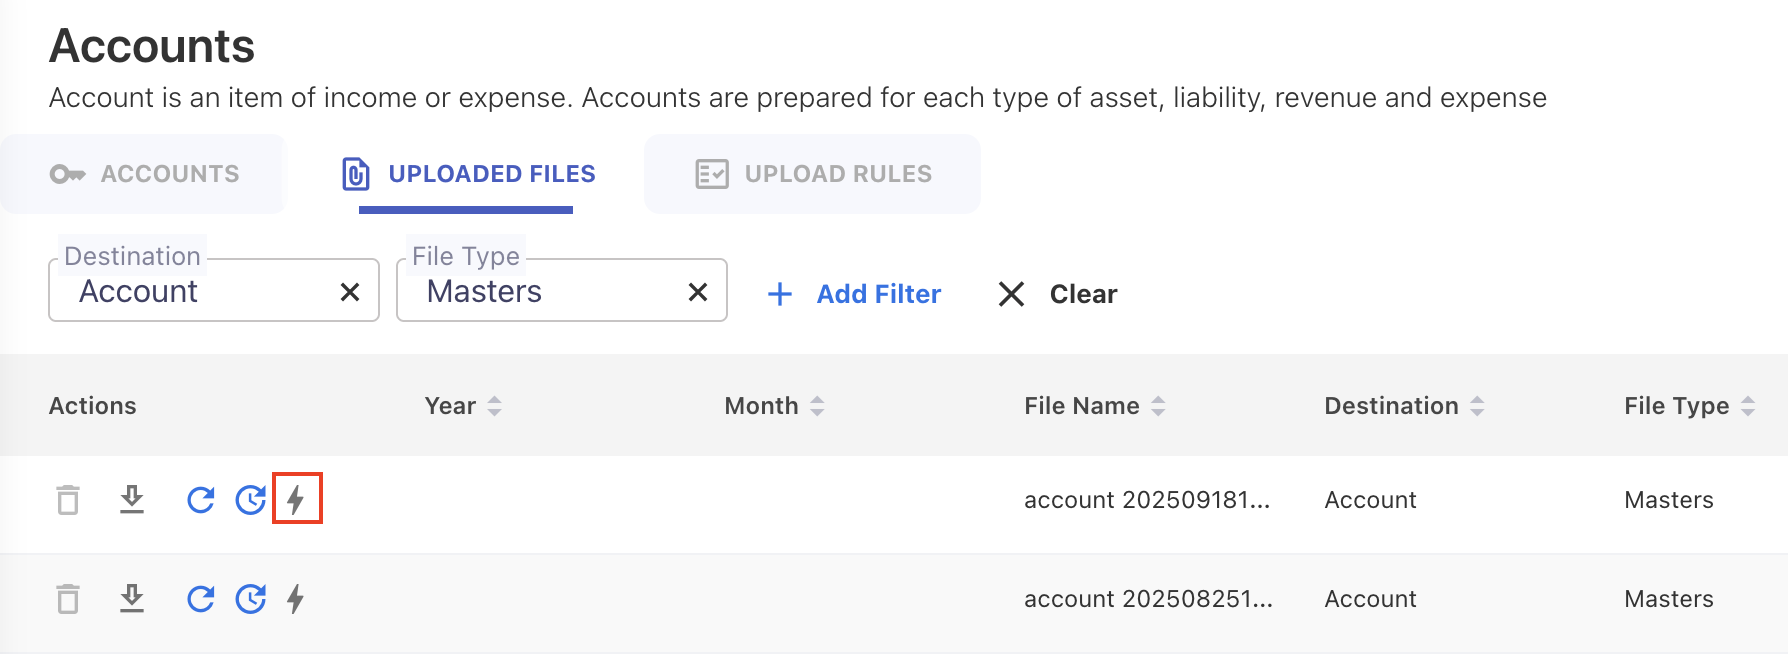Delete the account 202509181 file

pyautogui.click(x=68, y=499)
